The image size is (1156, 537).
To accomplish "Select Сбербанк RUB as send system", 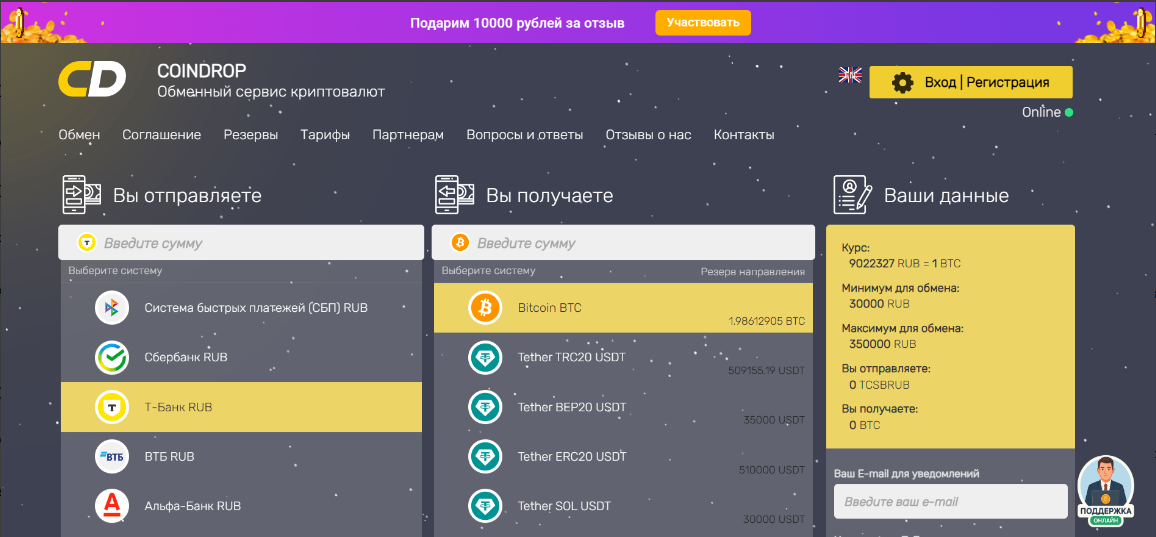I will tap(241, 357).
